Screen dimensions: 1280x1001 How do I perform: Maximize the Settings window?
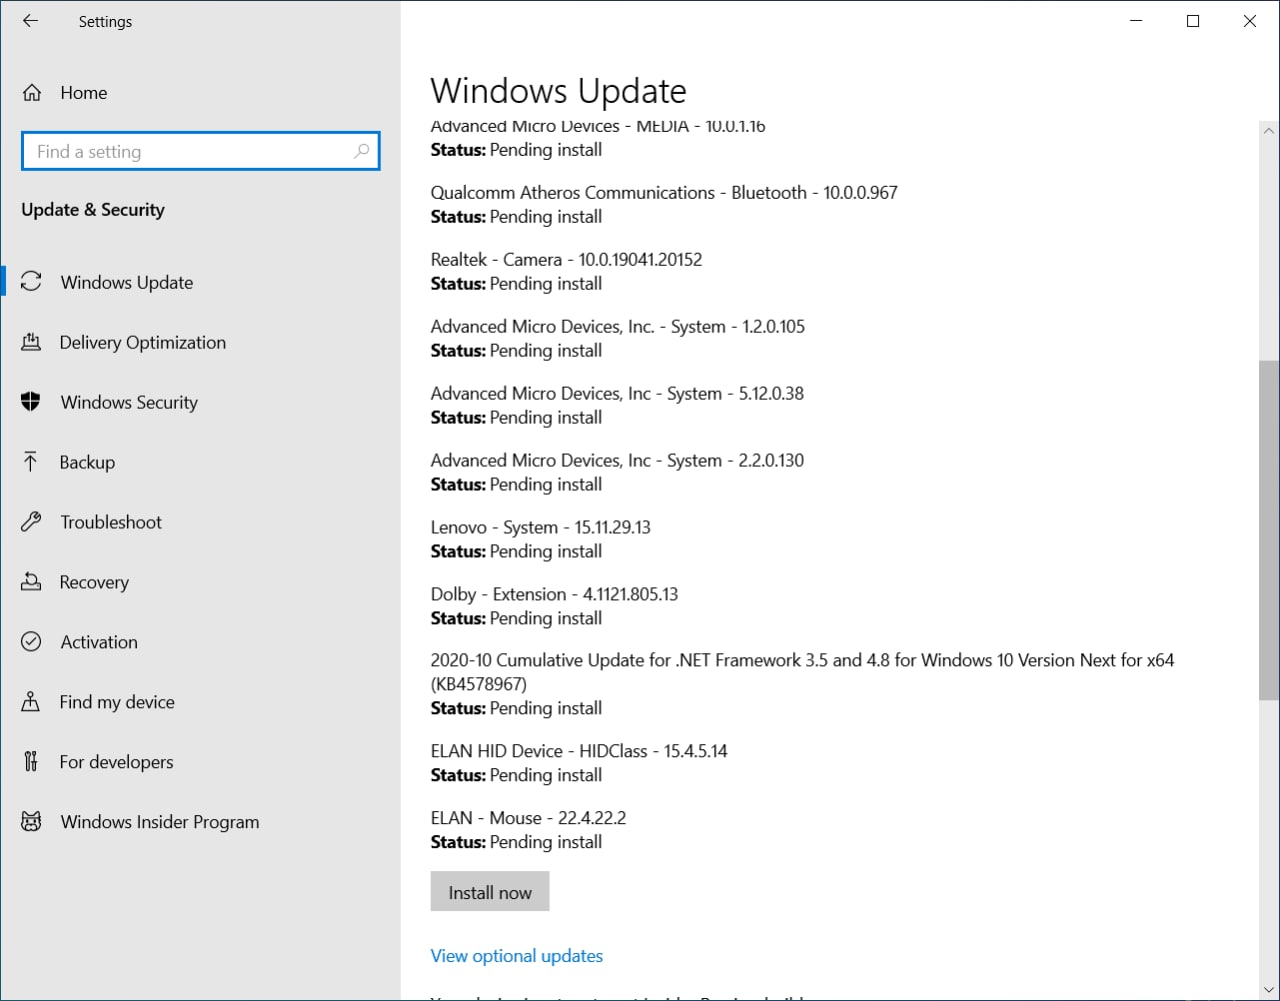1193,21
